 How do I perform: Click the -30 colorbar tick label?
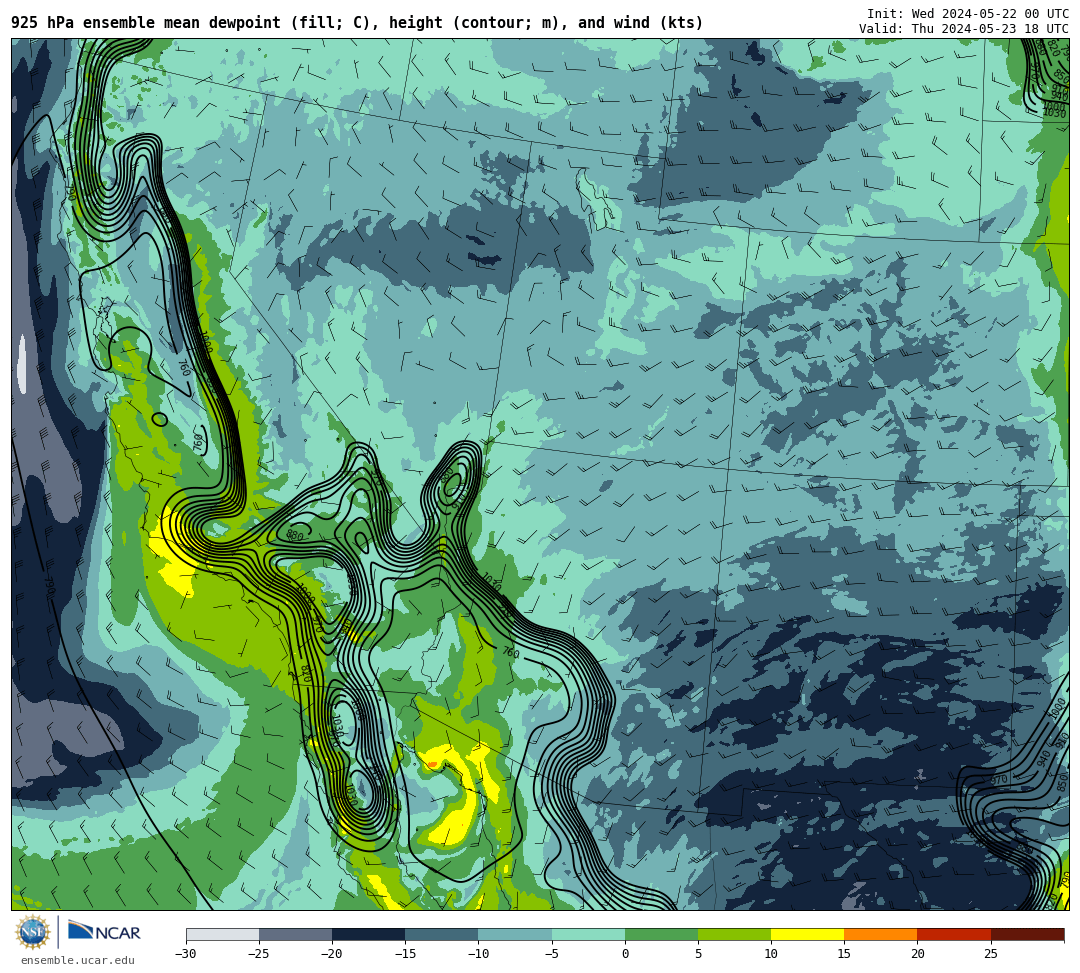point(186,954)
